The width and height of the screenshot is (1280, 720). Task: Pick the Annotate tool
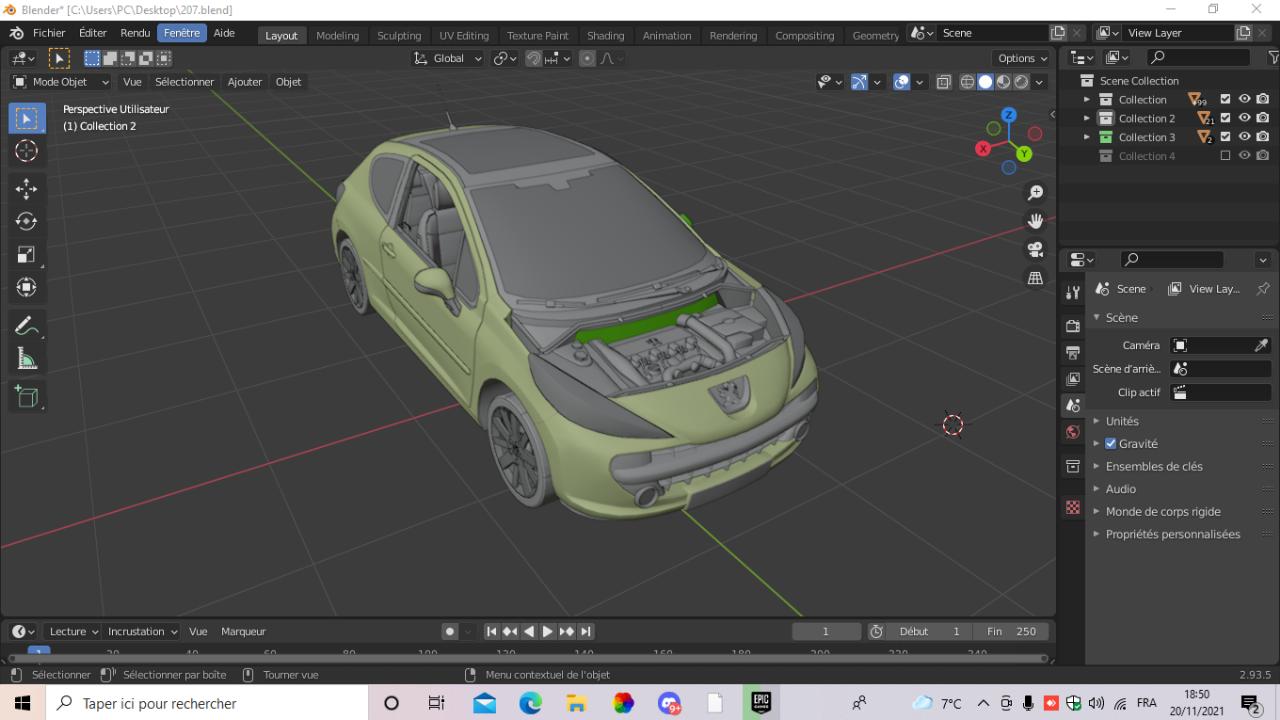[x=27, y=325]
